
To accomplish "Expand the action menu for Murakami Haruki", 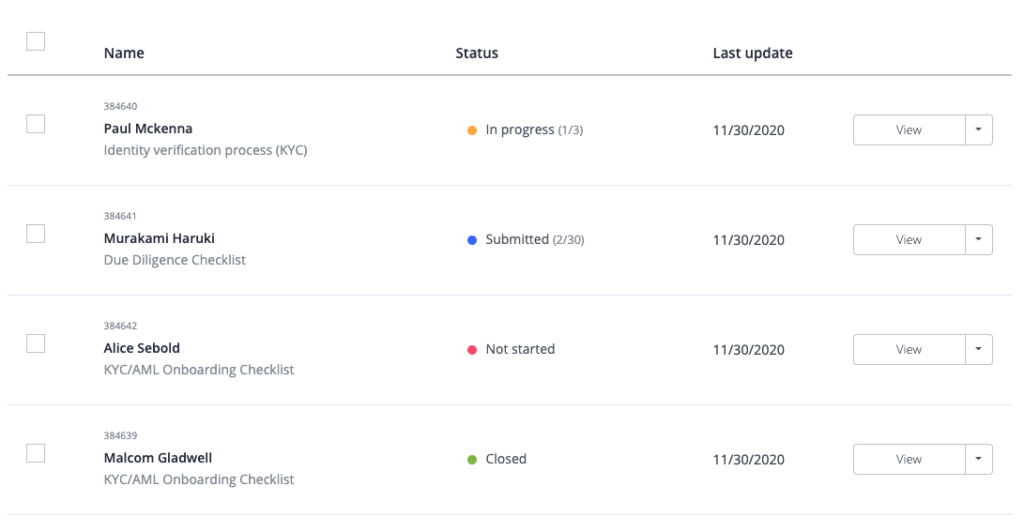I will 978,240.
